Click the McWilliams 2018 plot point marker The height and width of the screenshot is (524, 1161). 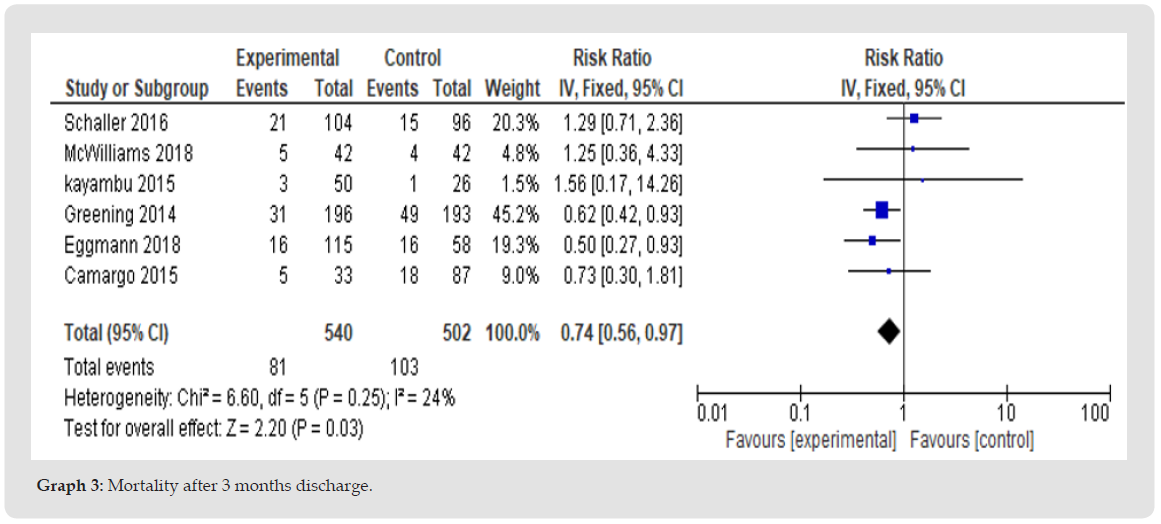[912, 149]
